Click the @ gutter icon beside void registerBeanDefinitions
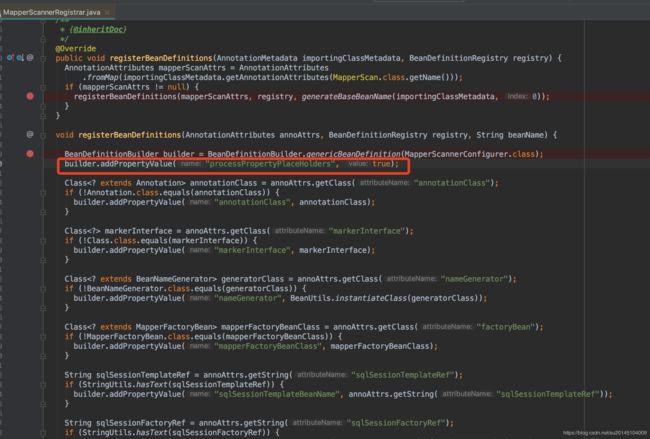The image size is (650, 439). pyautogui.click(x=30, y=133)
